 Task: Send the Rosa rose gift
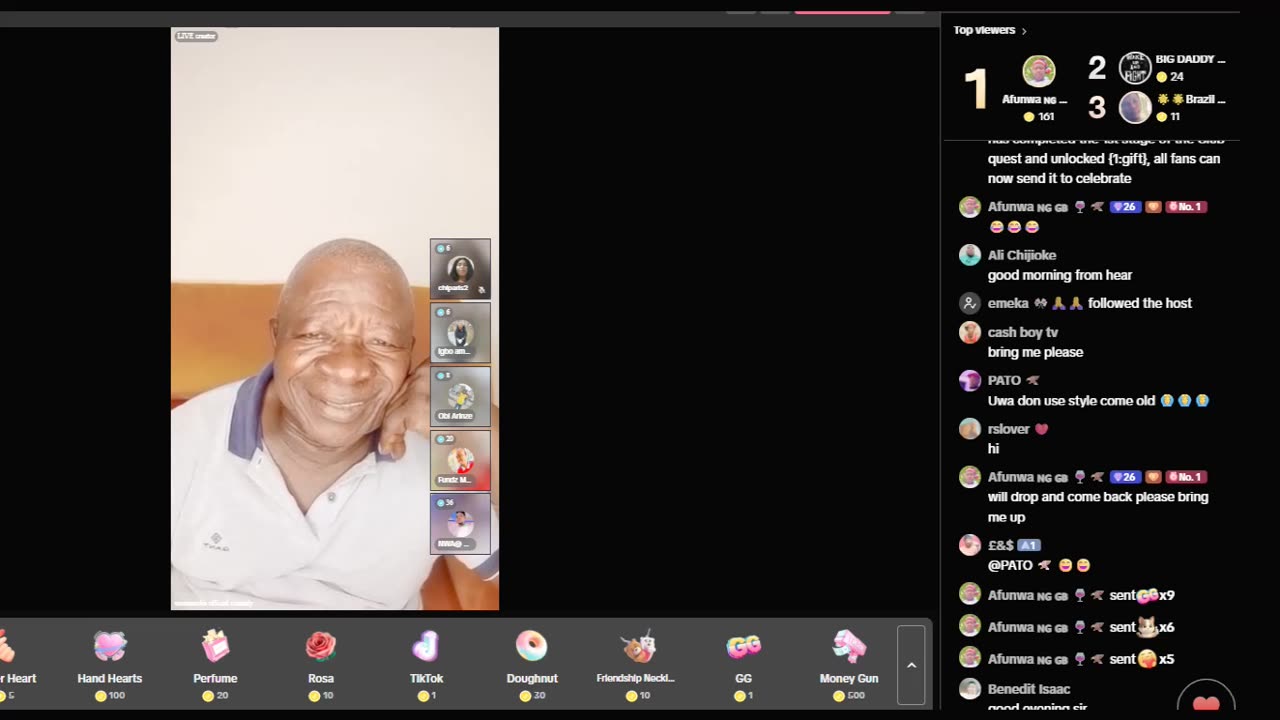pos(321,663)
